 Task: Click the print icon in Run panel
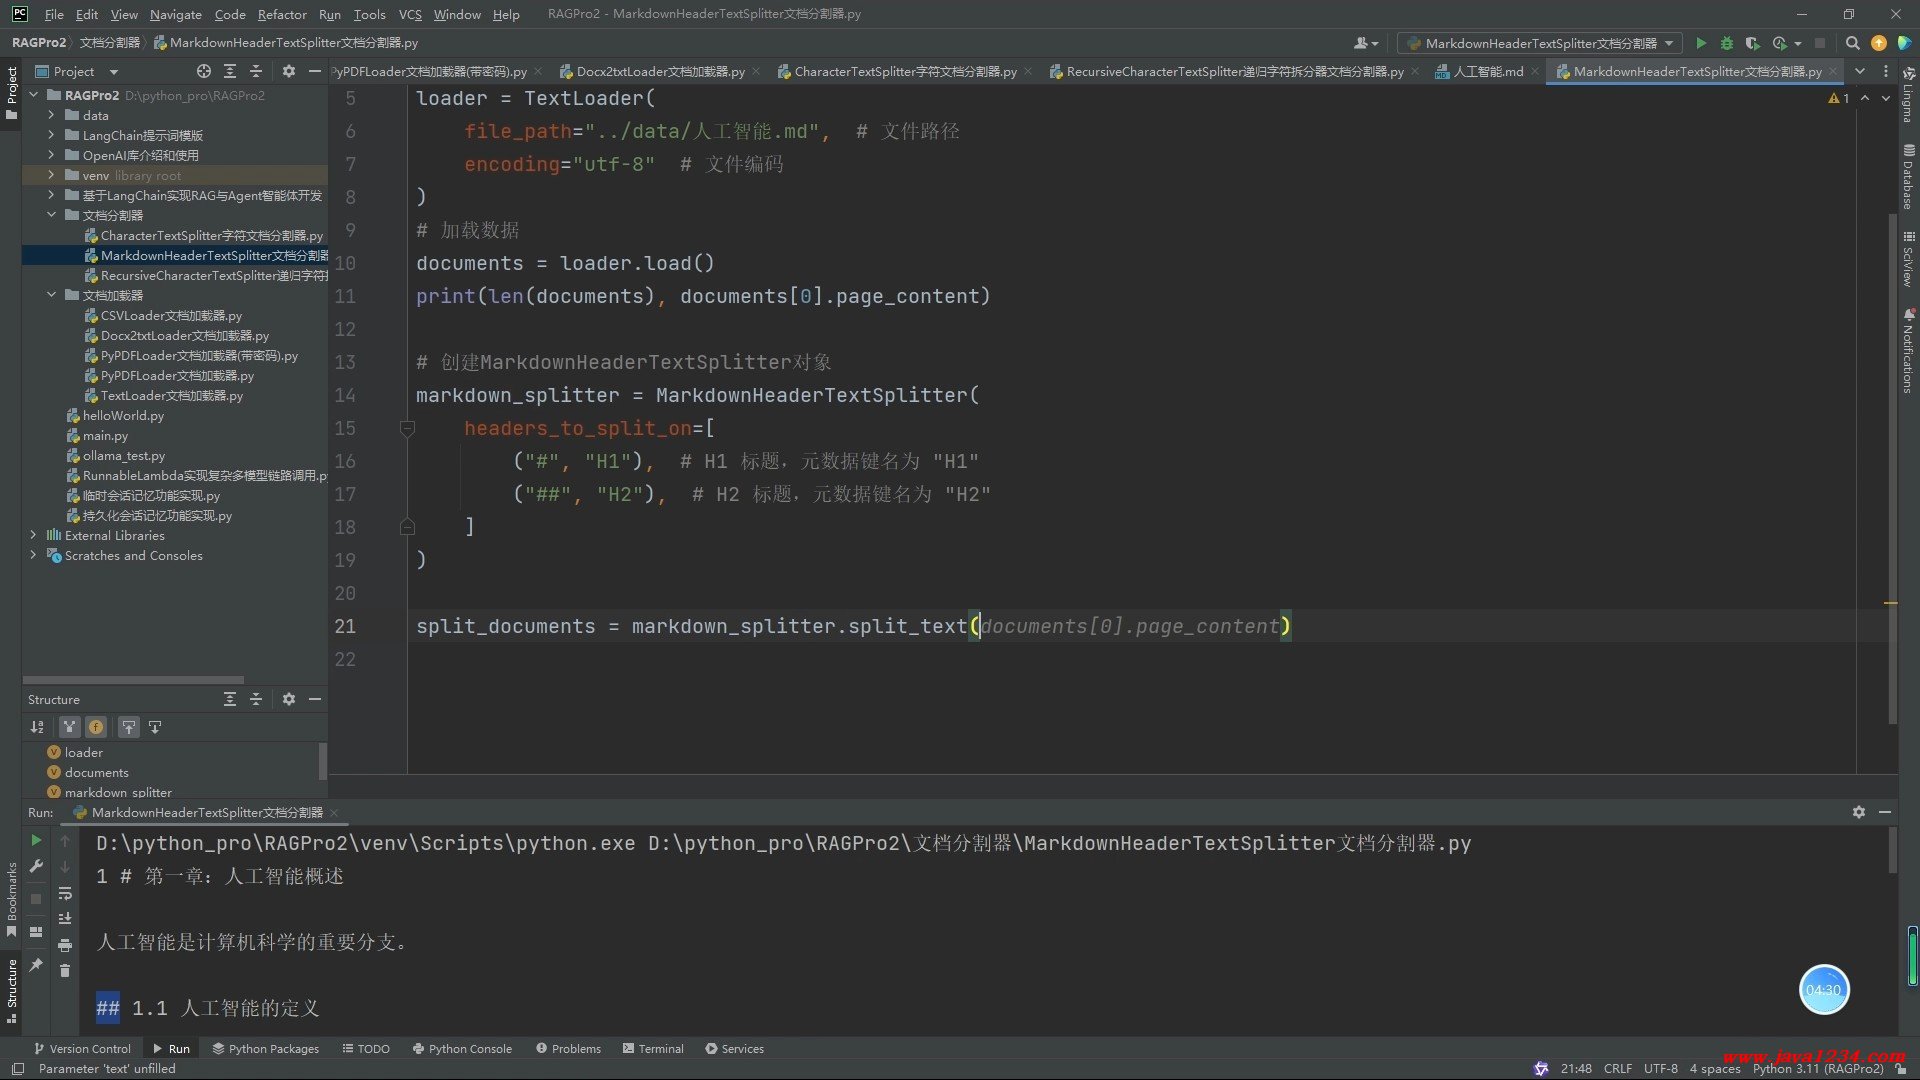pos(65,945)
